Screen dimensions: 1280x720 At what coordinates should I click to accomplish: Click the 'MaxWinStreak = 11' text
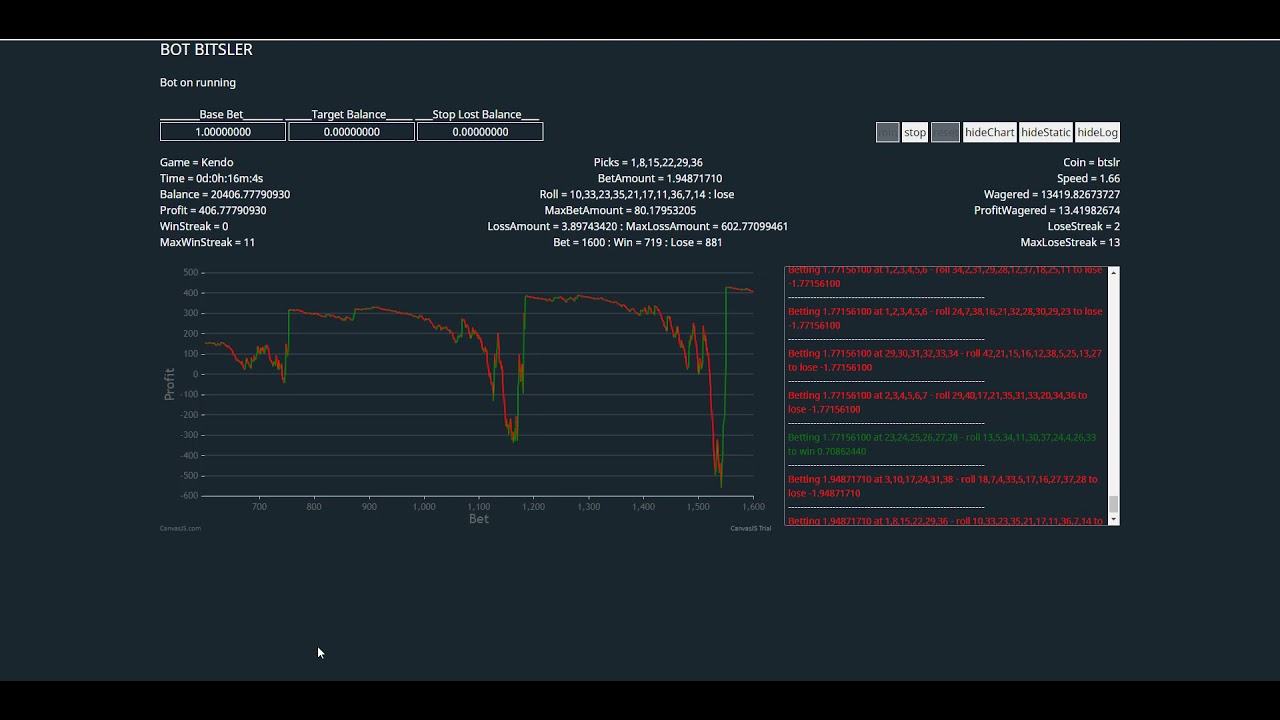pos(208,242)
